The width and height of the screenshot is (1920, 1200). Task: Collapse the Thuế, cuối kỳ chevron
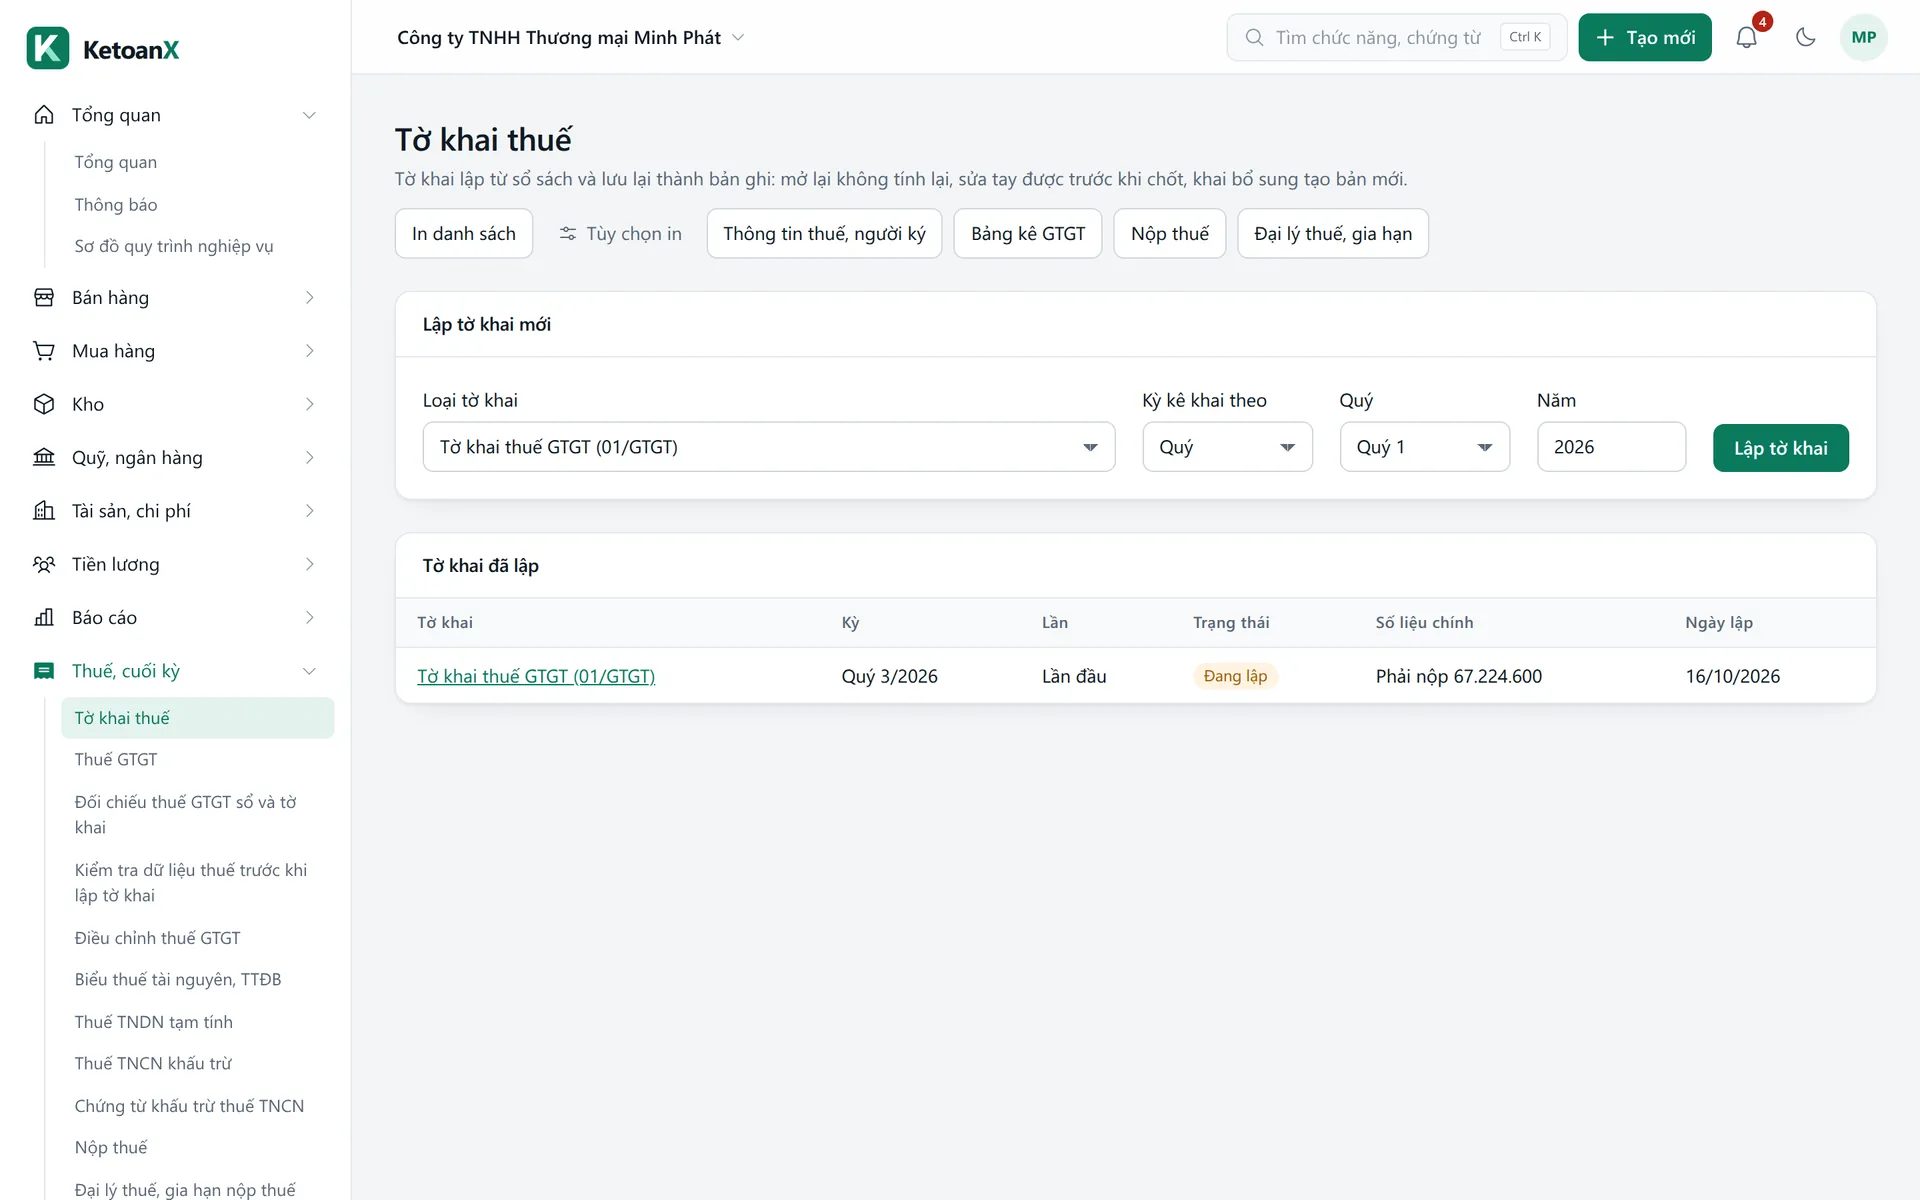point(309,671)
